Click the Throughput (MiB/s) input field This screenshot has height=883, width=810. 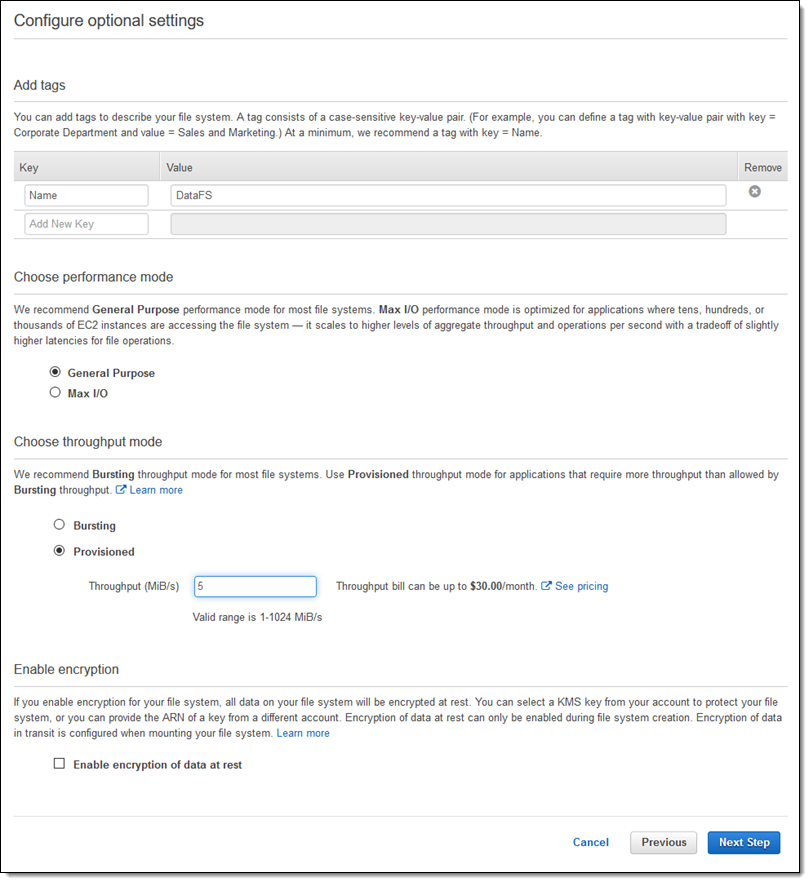[x=255, y=587]
